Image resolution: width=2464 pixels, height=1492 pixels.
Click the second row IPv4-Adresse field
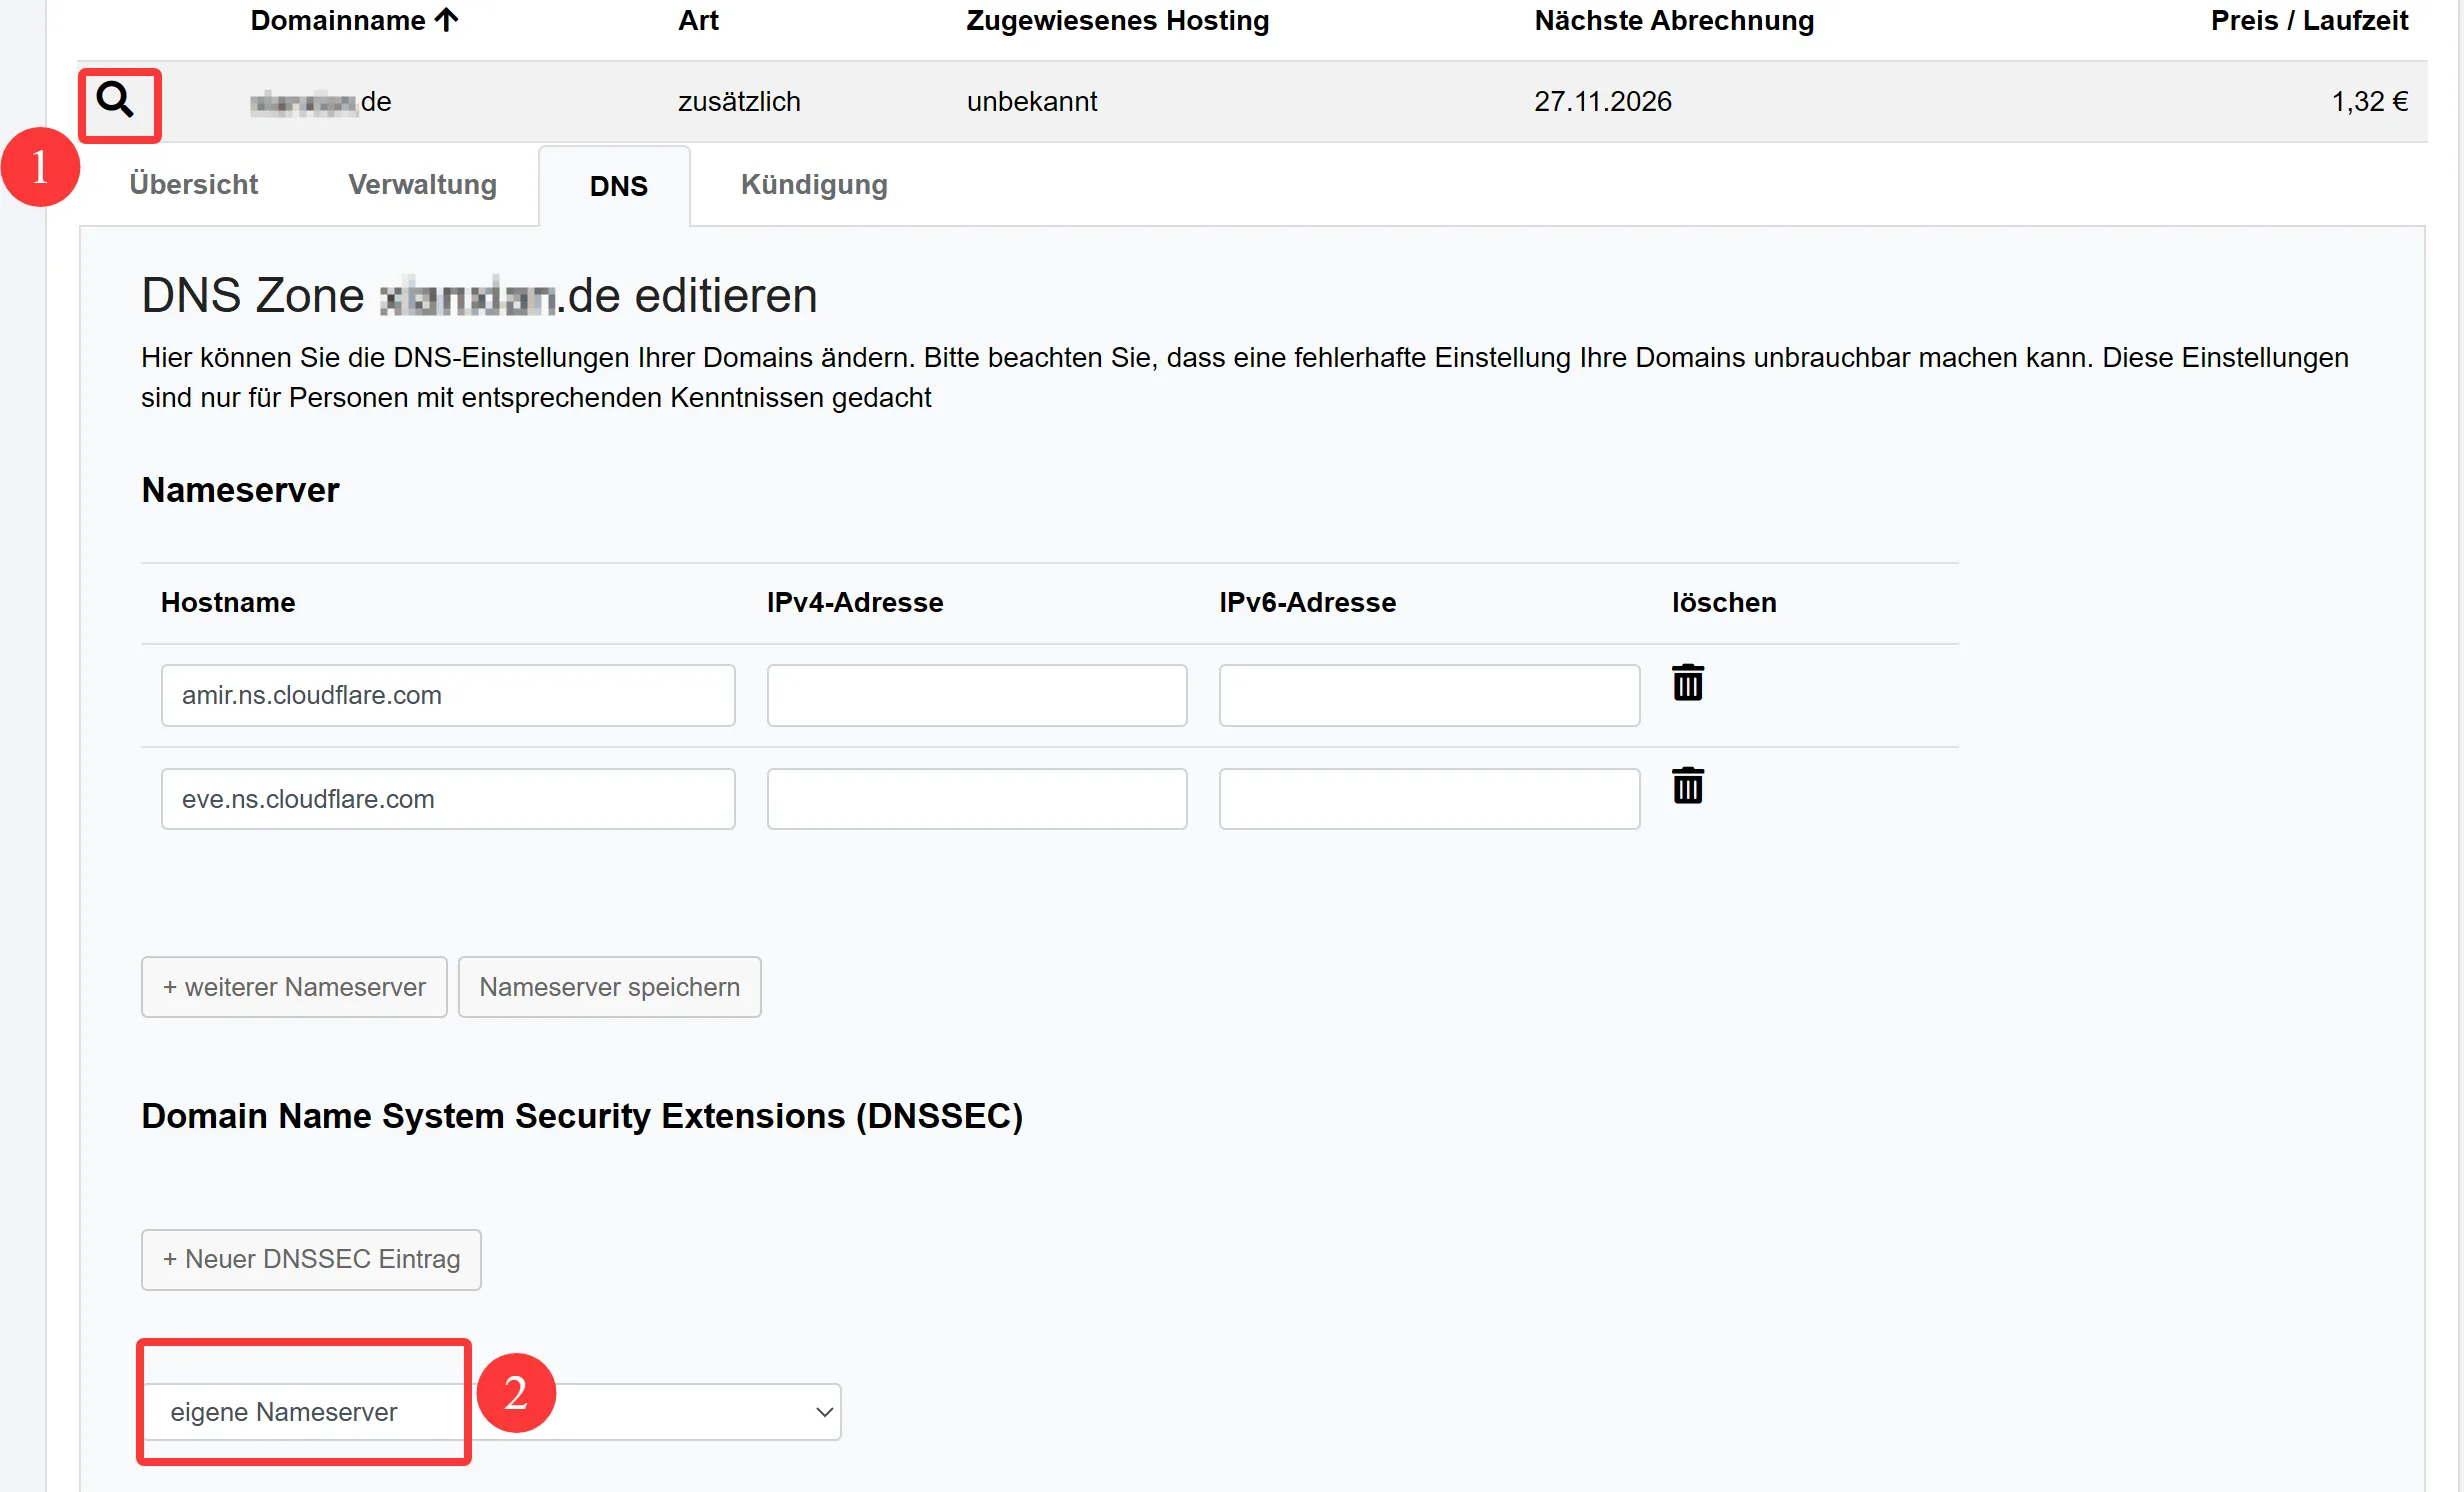pos(976,799)
